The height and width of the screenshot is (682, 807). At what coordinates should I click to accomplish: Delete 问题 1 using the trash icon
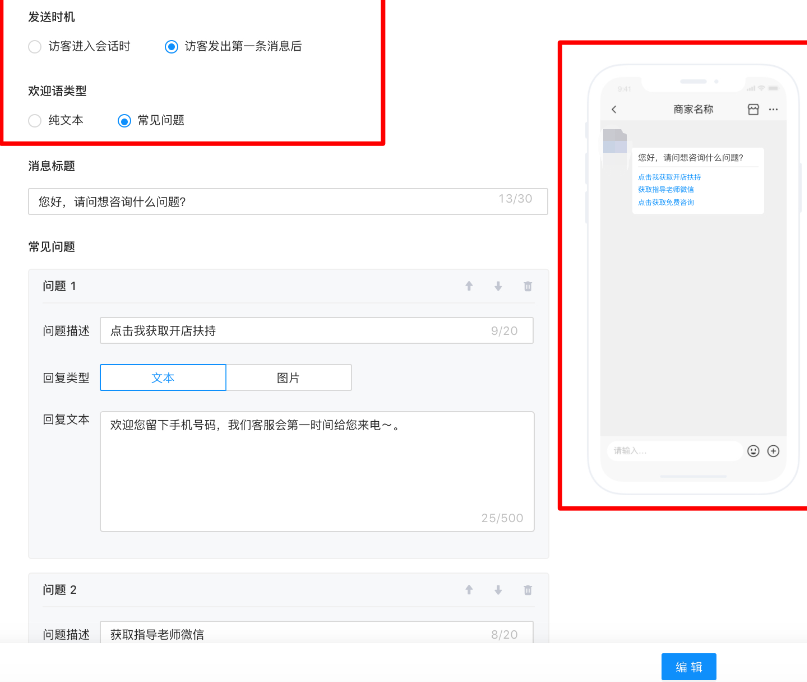click(x=527, y=286)
